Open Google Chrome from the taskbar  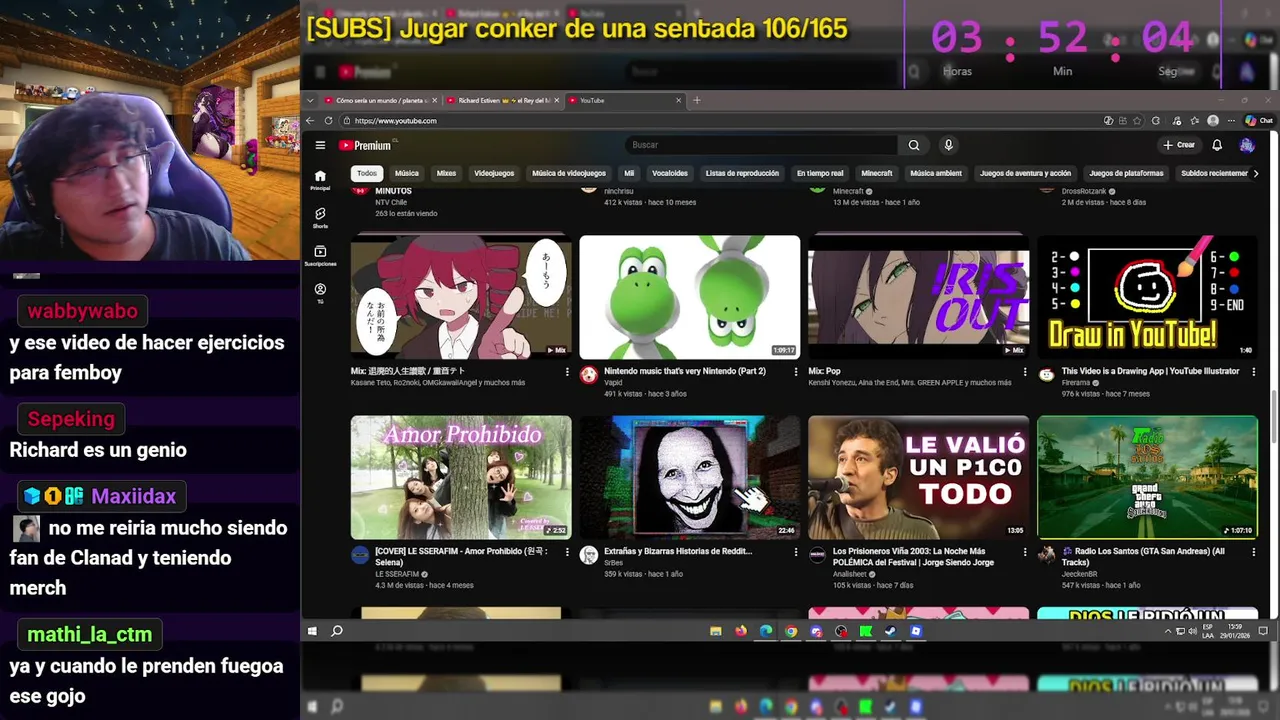(791, 631)
